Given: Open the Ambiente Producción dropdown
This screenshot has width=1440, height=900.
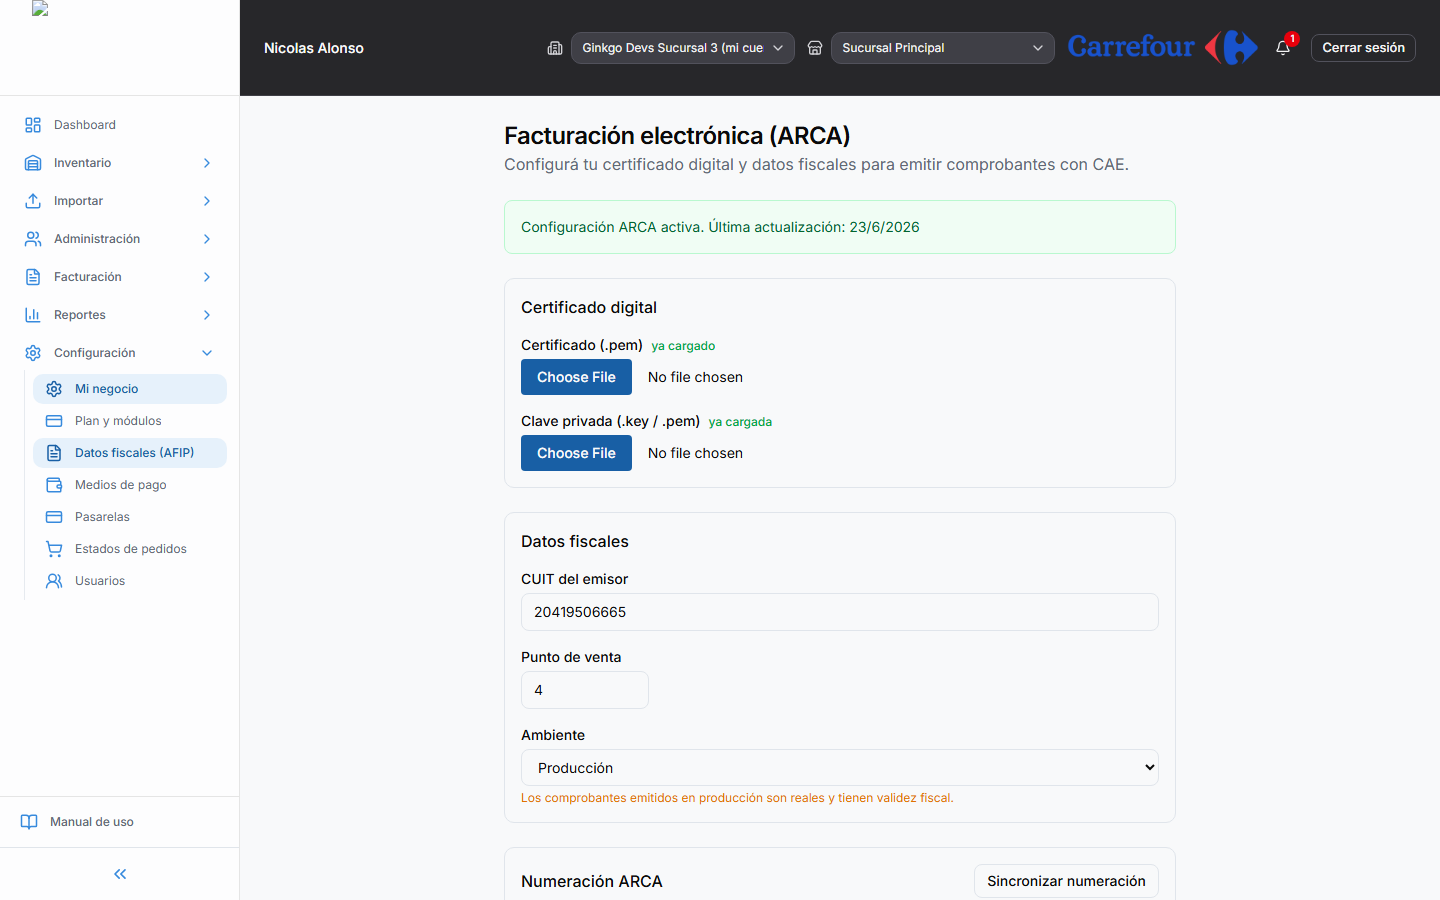Looking at the screenshot, I should [x=839, y=768].
